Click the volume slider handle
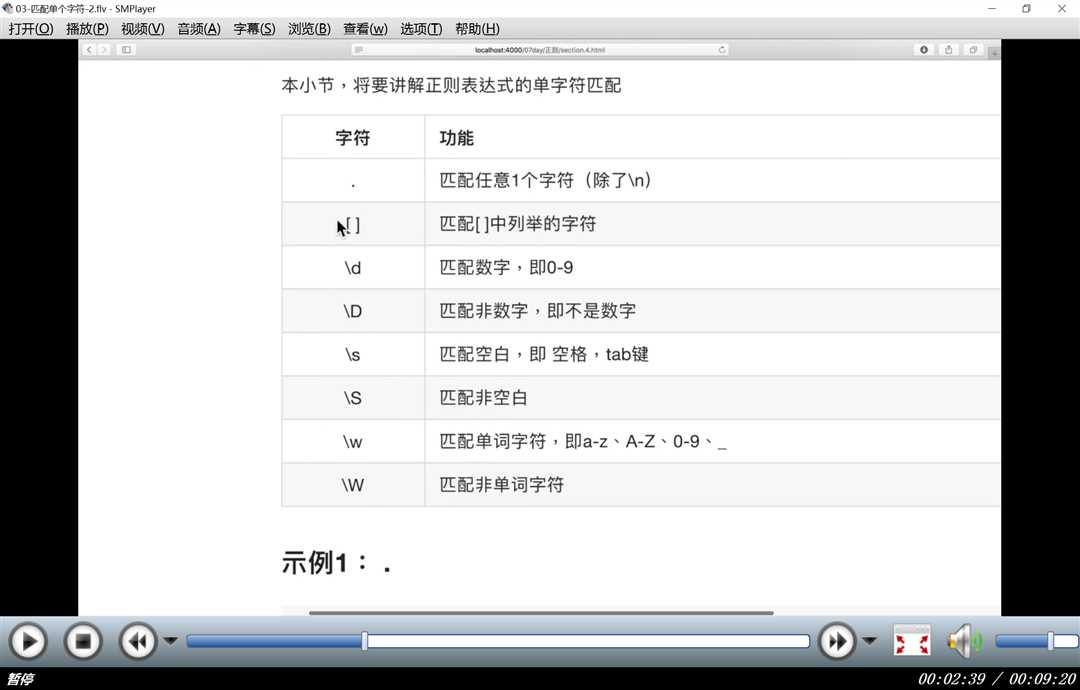This screenshot has width=1080, height=690. pos(1050,641)
